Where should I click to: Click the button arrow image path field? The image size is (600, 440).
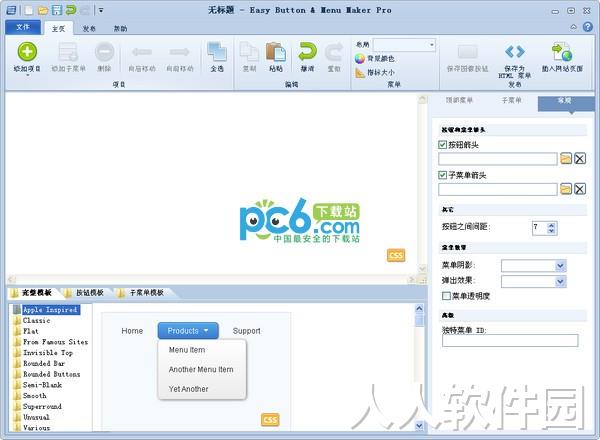tap(498, 159)
